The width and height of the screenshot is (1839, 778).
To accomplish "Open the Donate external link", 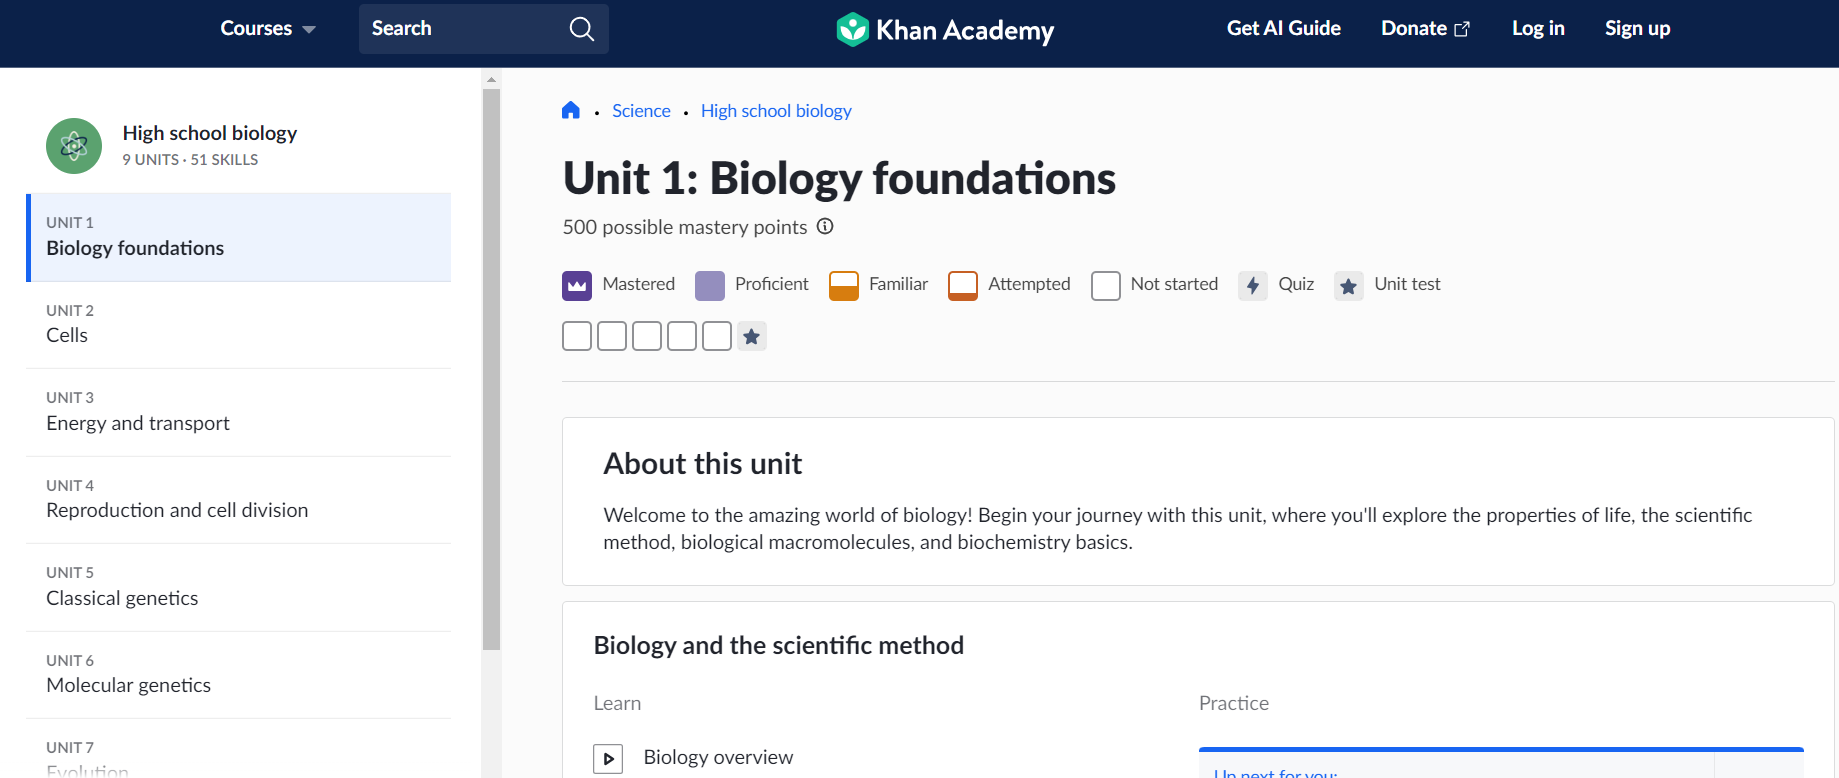I will click(x=1425, y=29).
